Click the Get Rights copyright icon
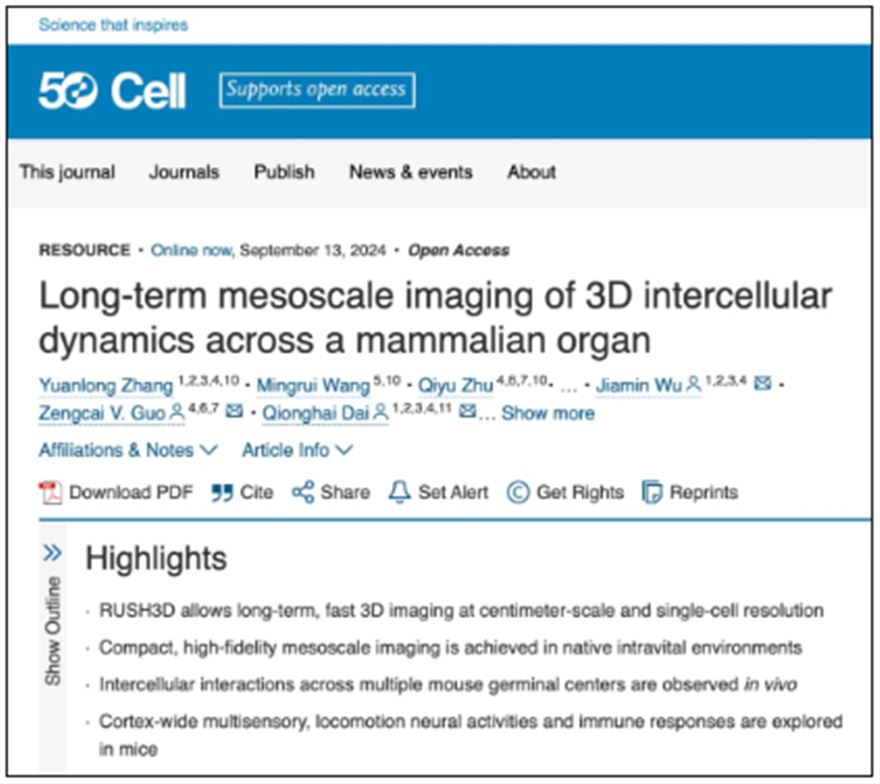880x784 pixels. (x=517, y=492)
